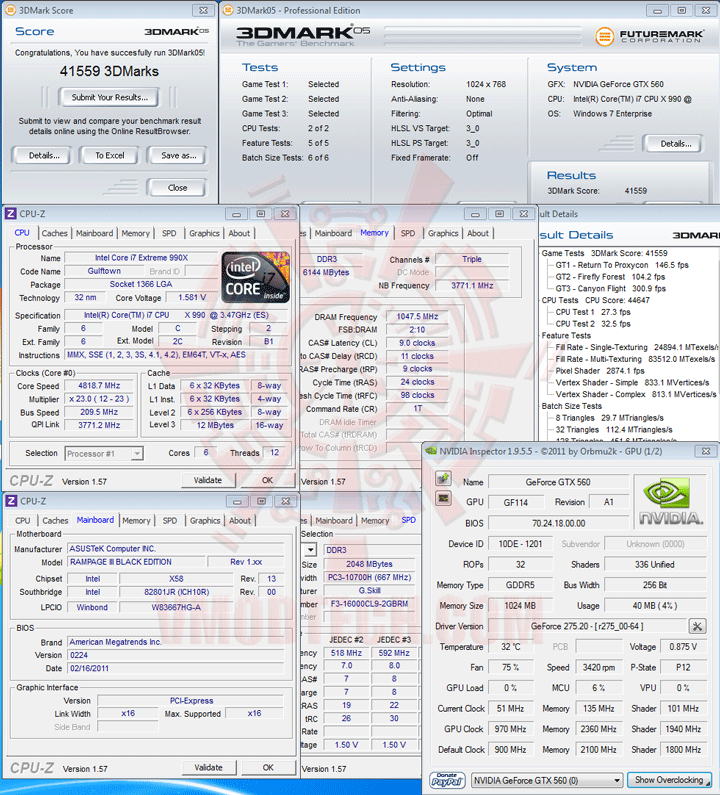Select the highlighted SPD tab in the CPU-Z SPD window
Image resolution: width=720 pixels, height=795 pixels.
408,520
